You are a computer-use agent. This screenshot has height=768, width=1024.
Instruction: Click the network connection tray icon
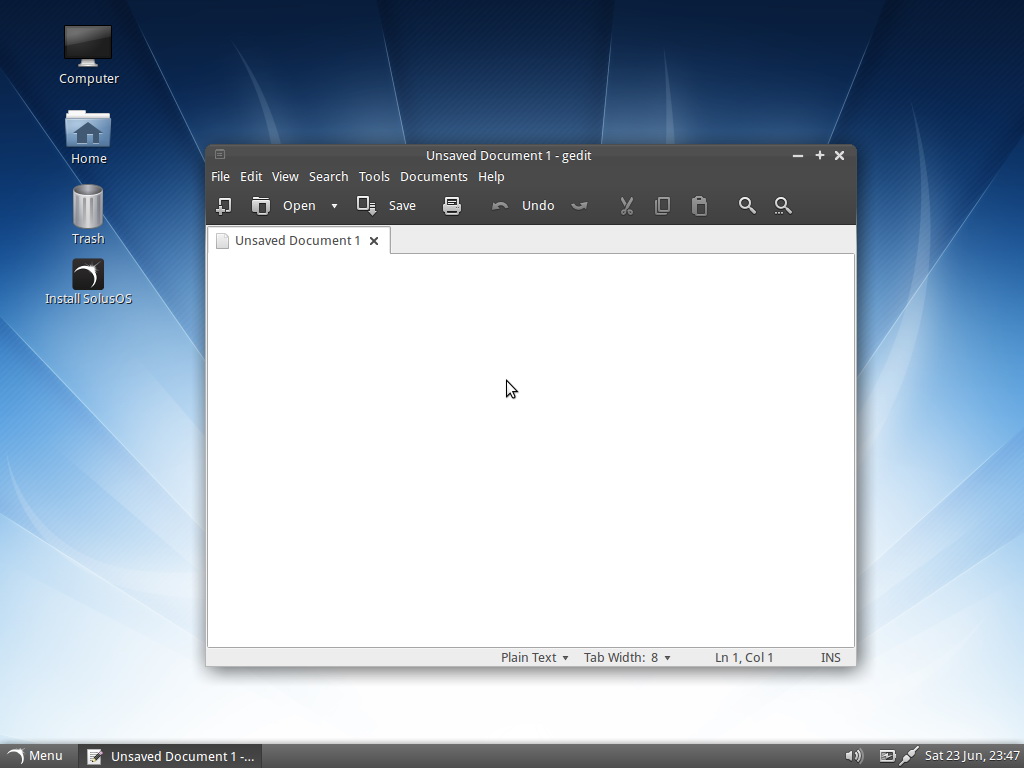[909, 756]
